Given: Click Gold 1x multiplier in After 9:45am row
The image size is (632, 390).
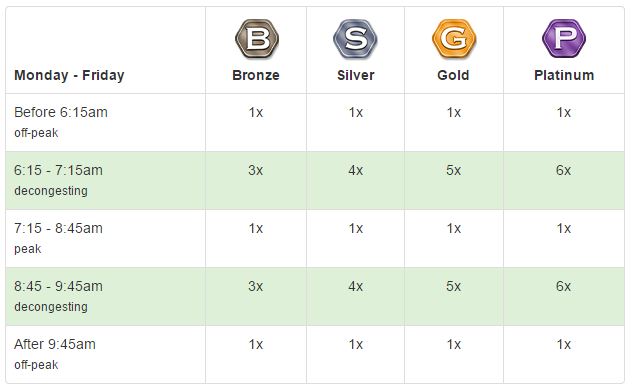Looking at the screenshot, I should (454, 344).
